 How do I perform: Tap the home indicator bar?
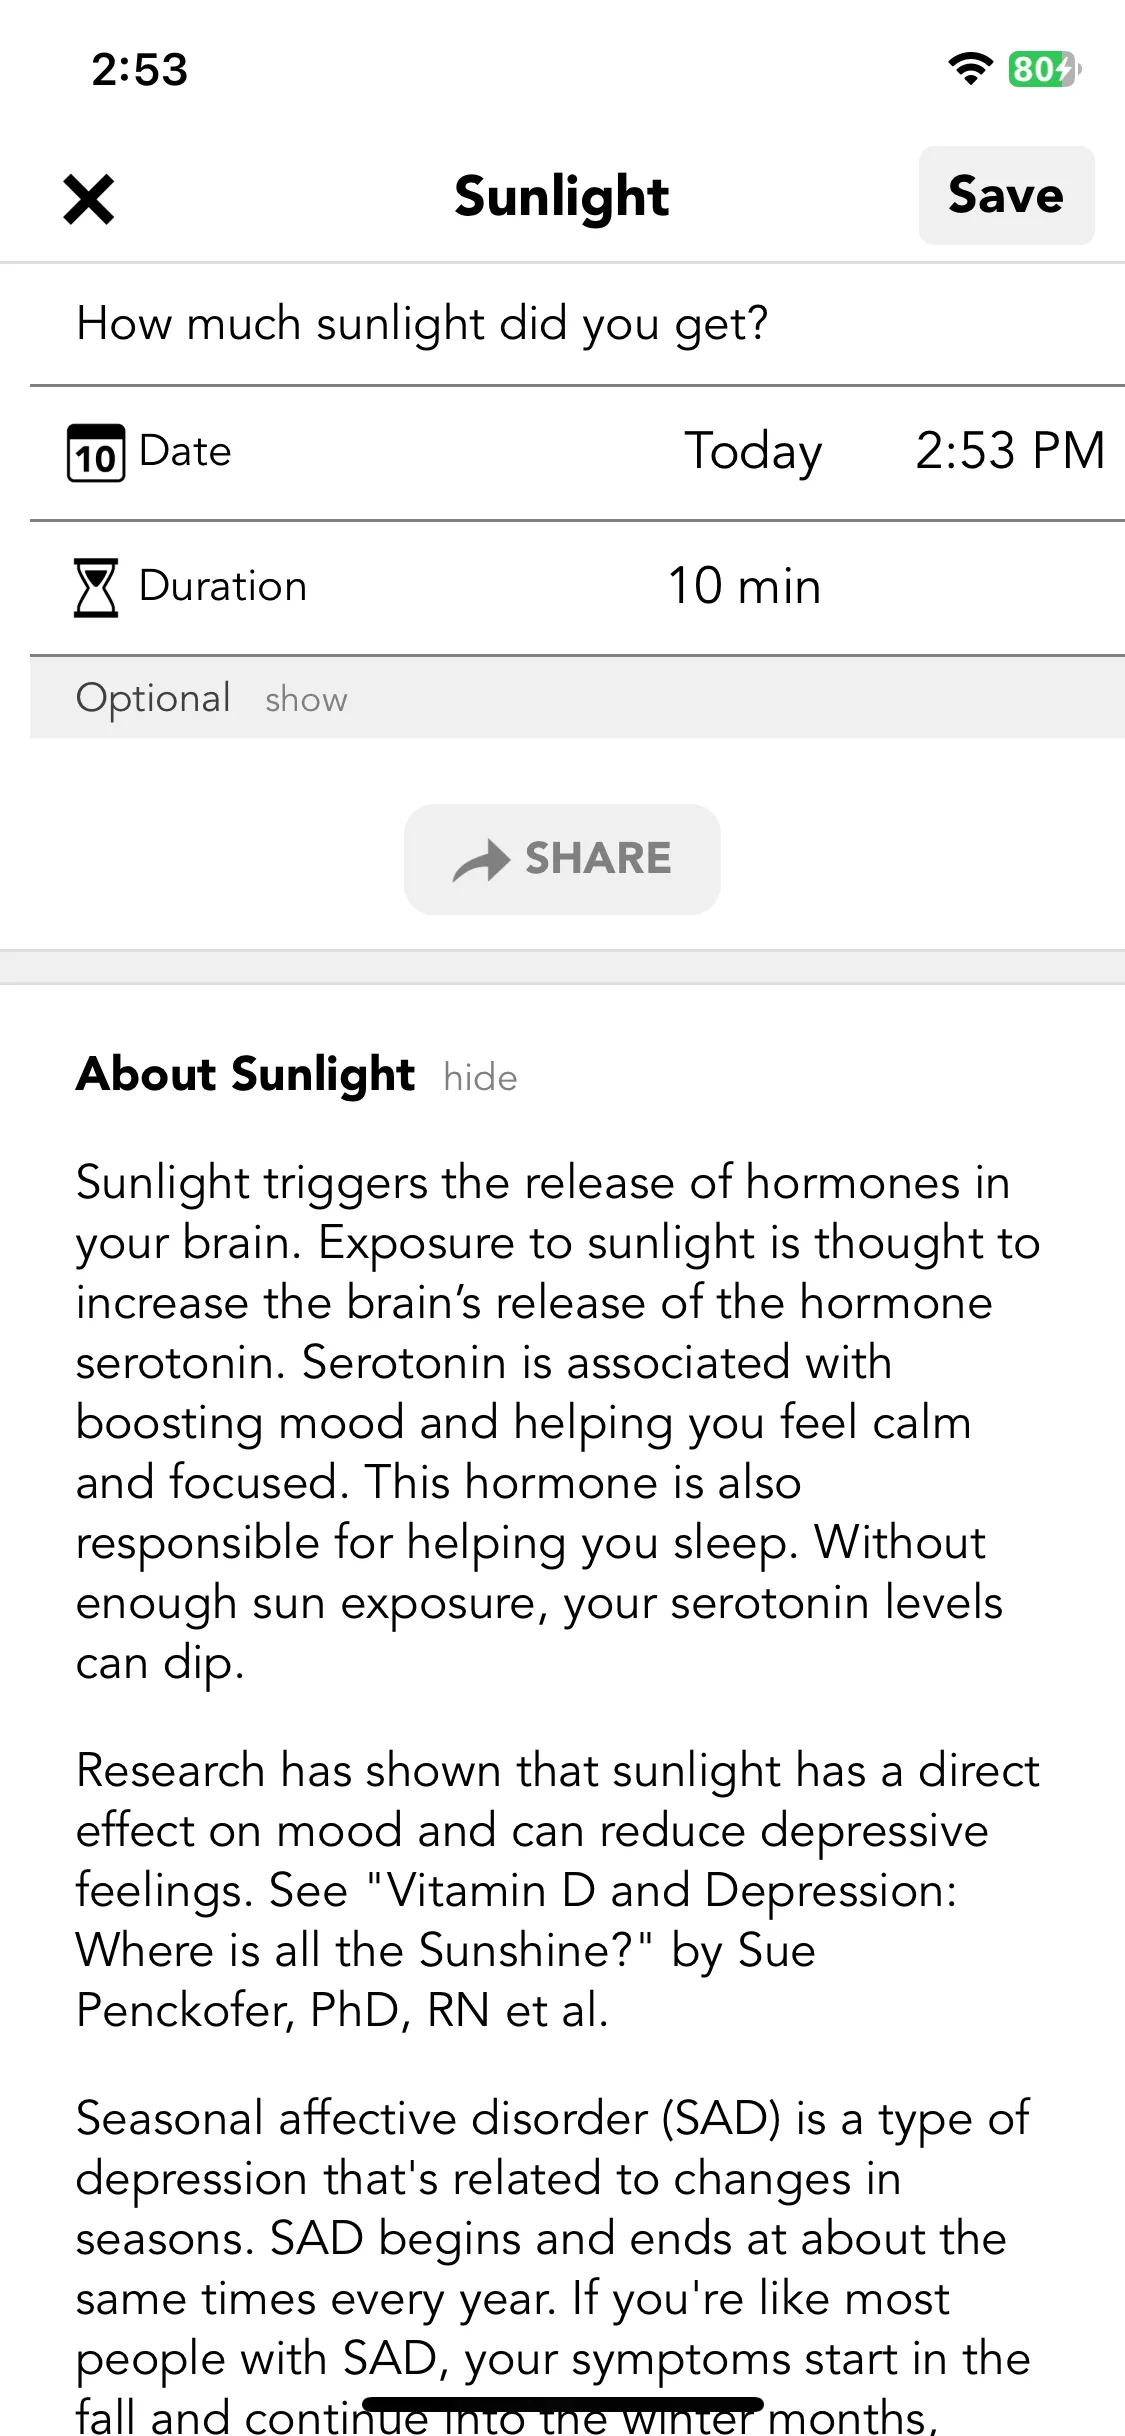pyautogui.click(x=563, y=2404)
